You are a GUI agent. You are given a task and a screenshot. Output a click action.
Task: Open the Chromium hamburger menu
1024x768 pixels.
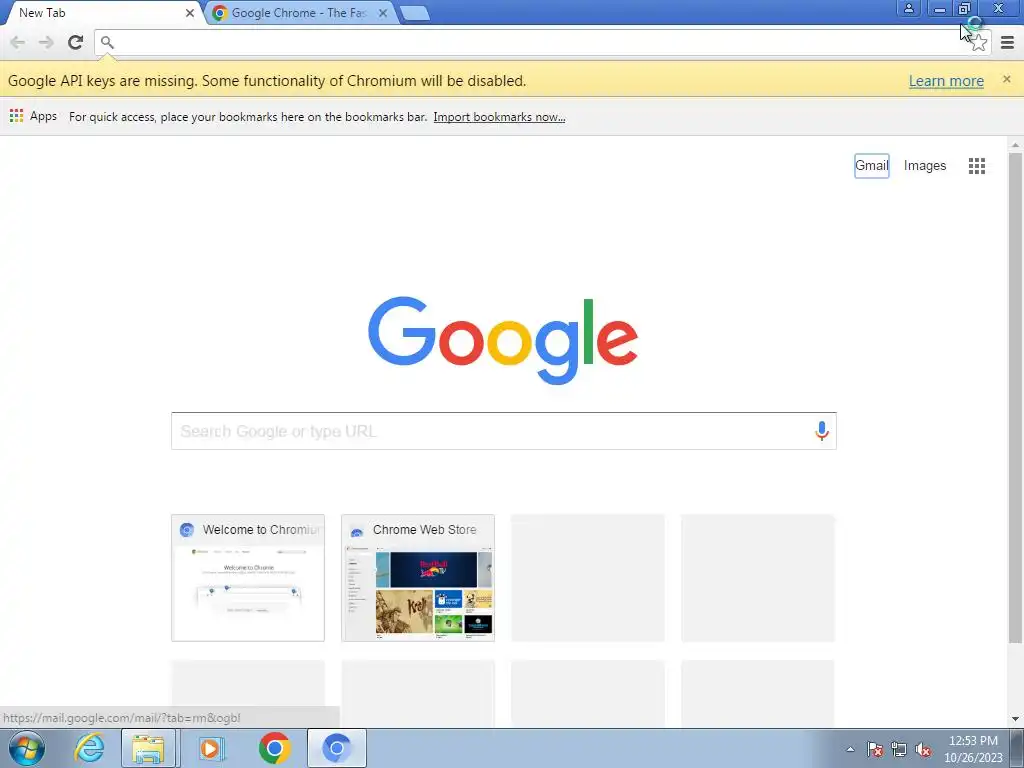[1007, 43]
